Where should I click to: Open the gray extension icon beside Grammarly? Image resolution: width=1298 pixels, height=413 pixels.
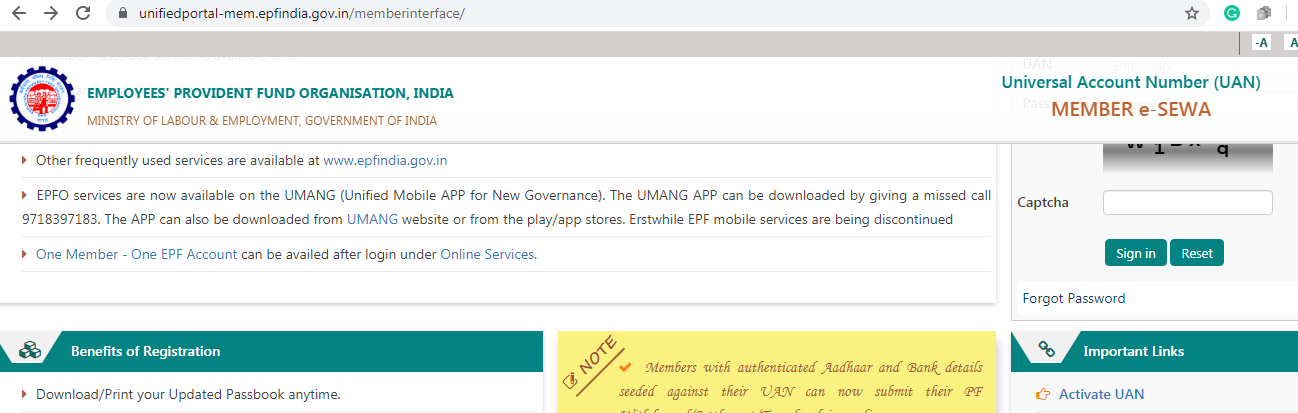(x=1264, y=14)
